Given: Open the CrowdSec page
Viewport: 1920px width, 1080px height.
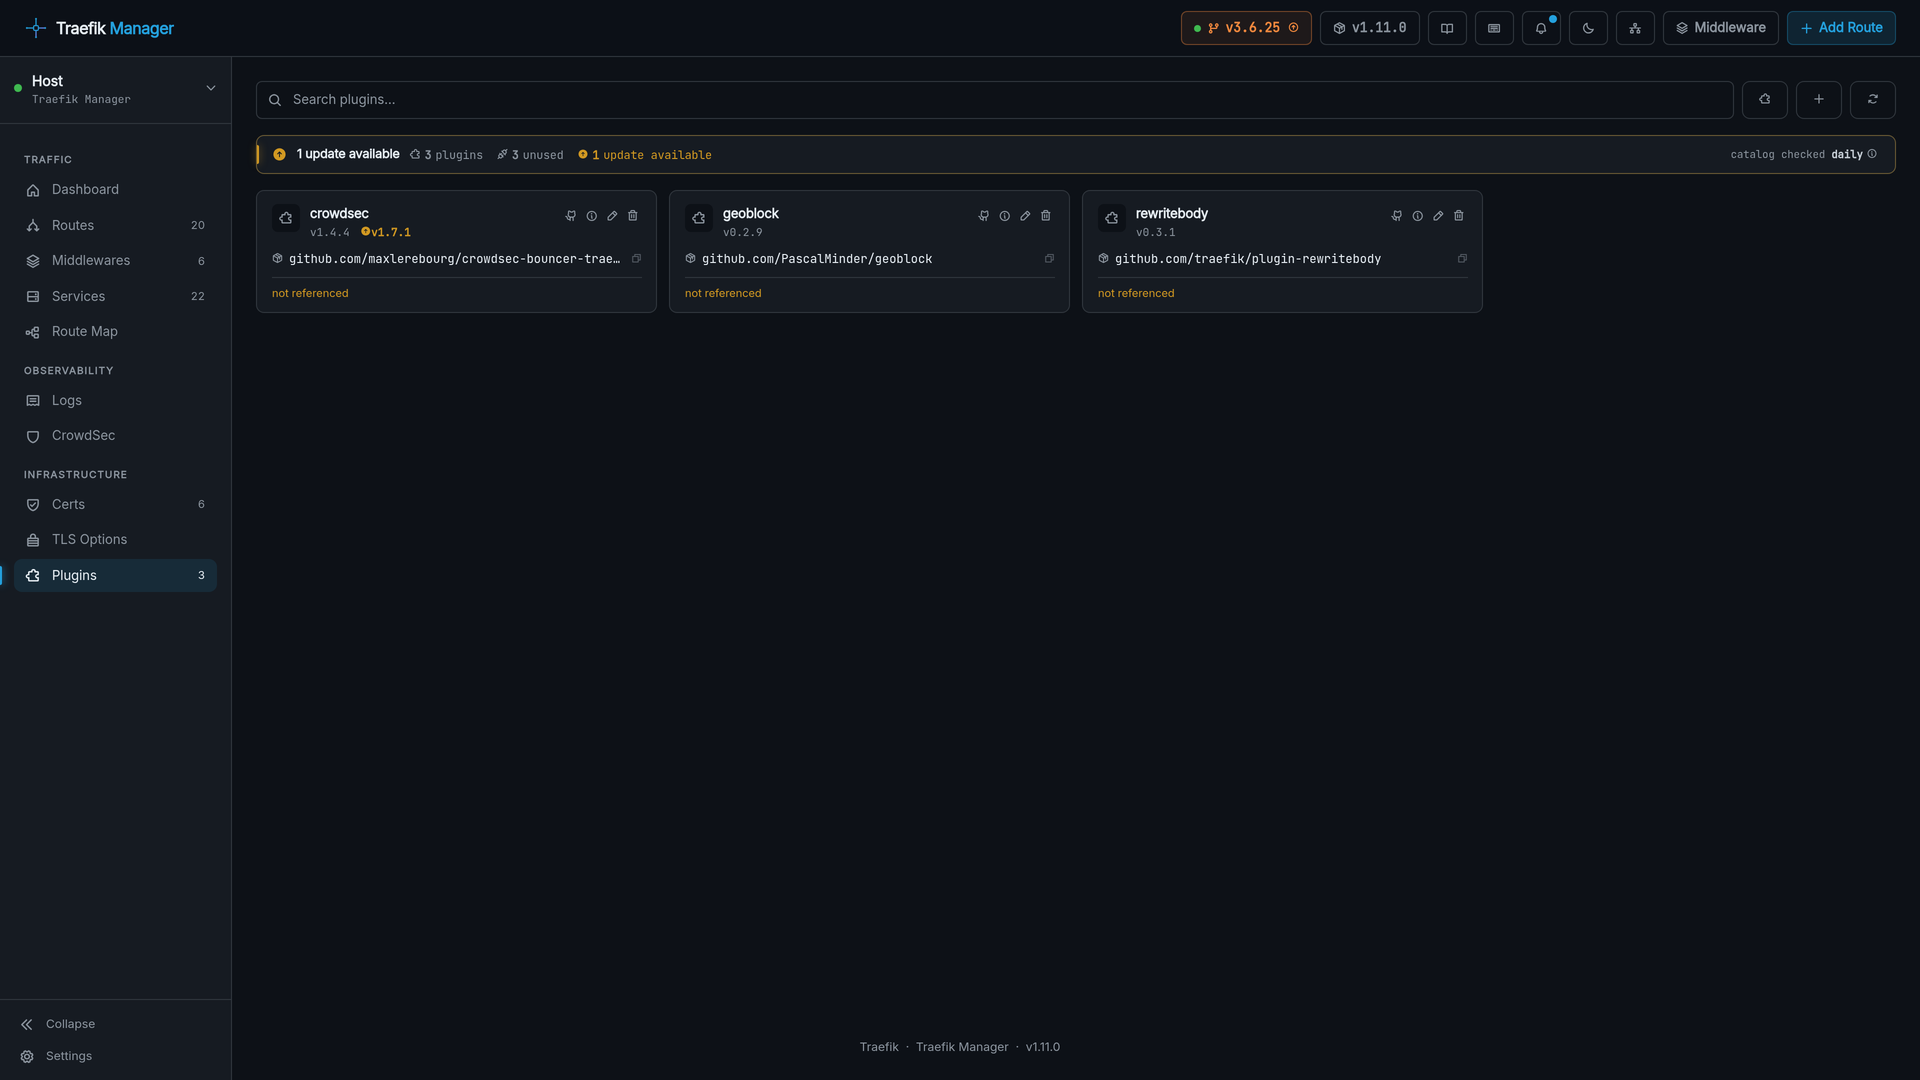Looking at the screenshot, I should pyautogui.click(x=115, y=436).
